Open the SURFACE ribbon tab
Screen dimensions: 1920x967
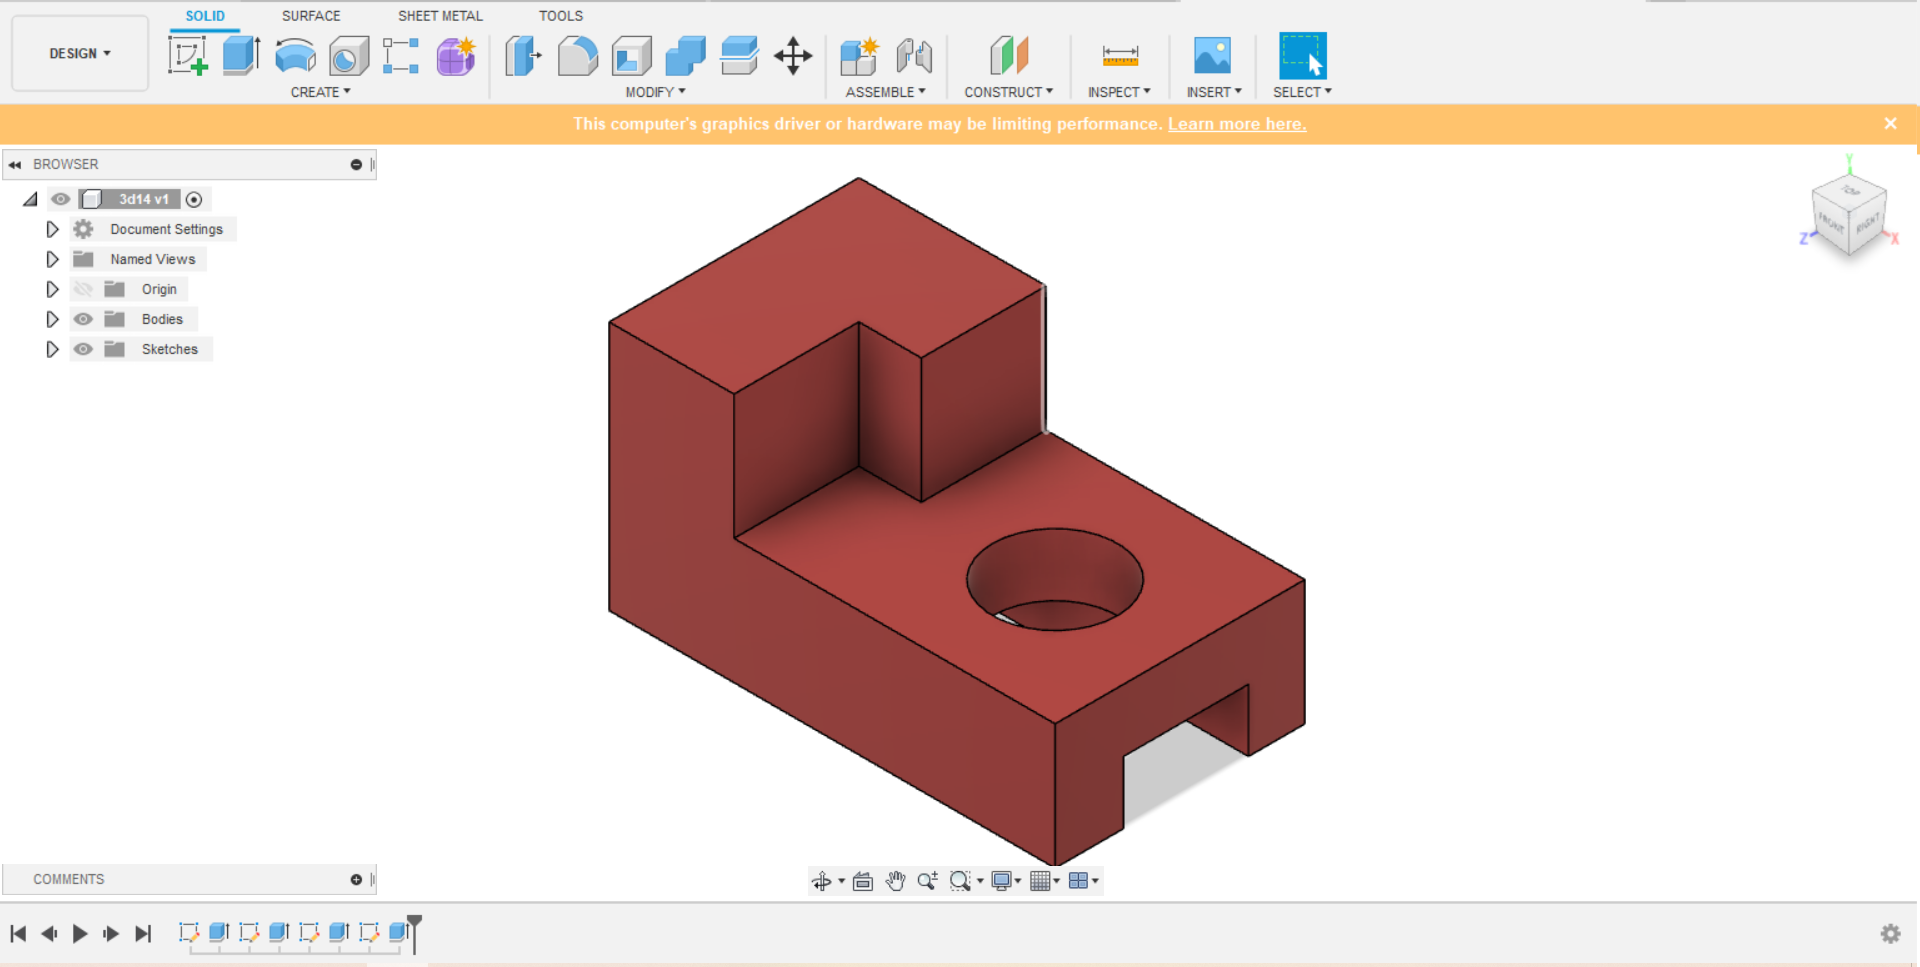tap(311, 15)
